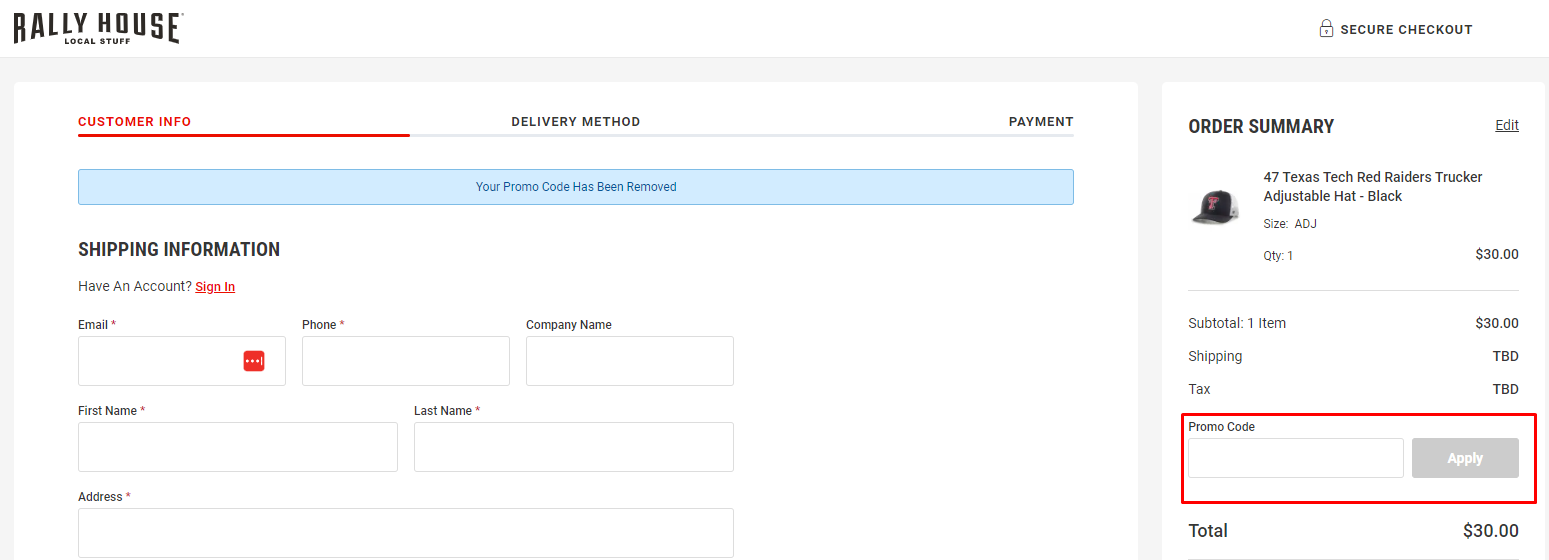Click the SECURE CHECKOUT text
Viewport: 1549px width, 560px height.
click(x=1406, y=30)
